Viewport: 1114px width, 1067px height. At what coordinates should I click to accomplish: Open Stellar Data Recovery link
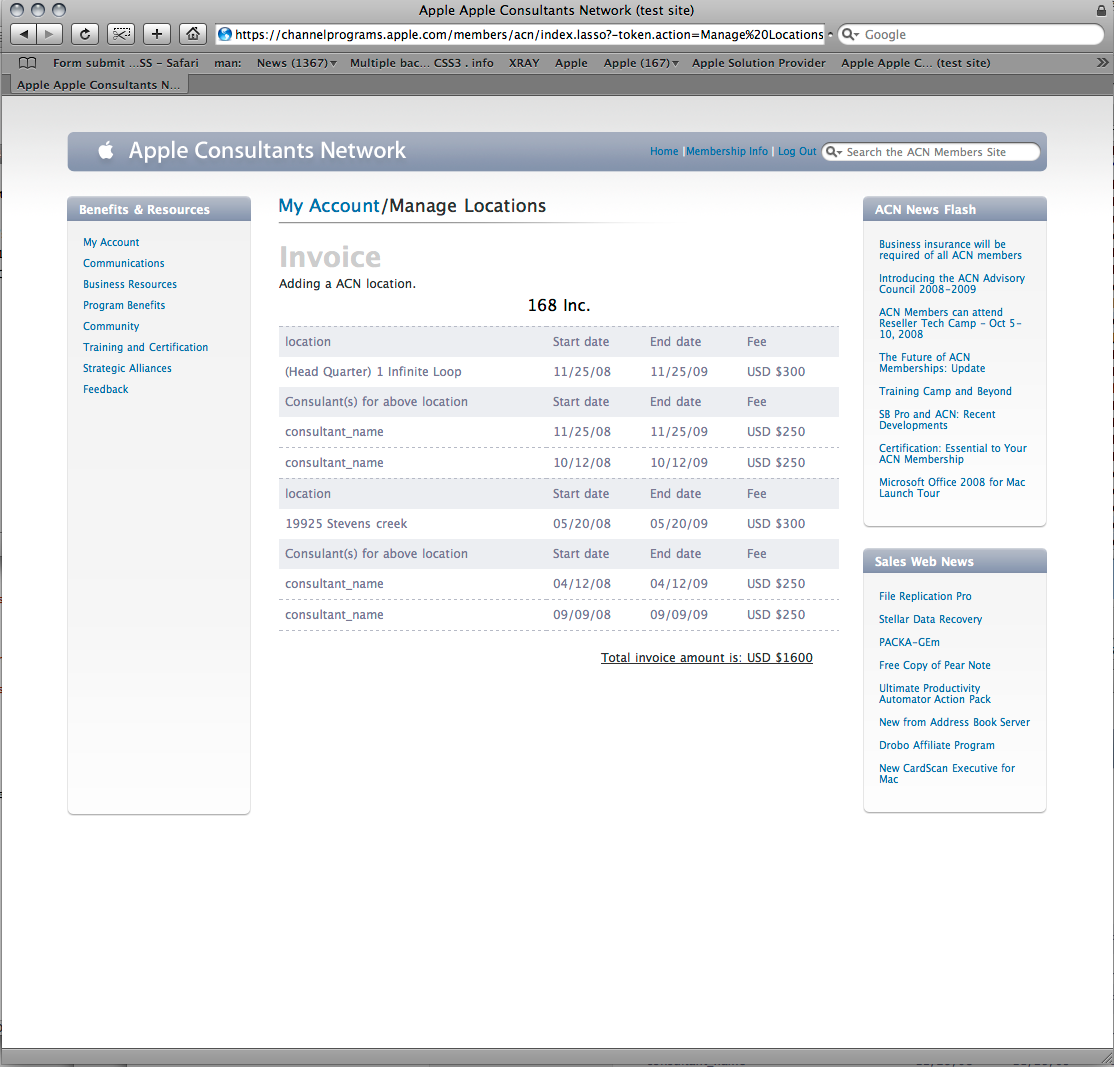pyautogui.click(x=931, y=619)
